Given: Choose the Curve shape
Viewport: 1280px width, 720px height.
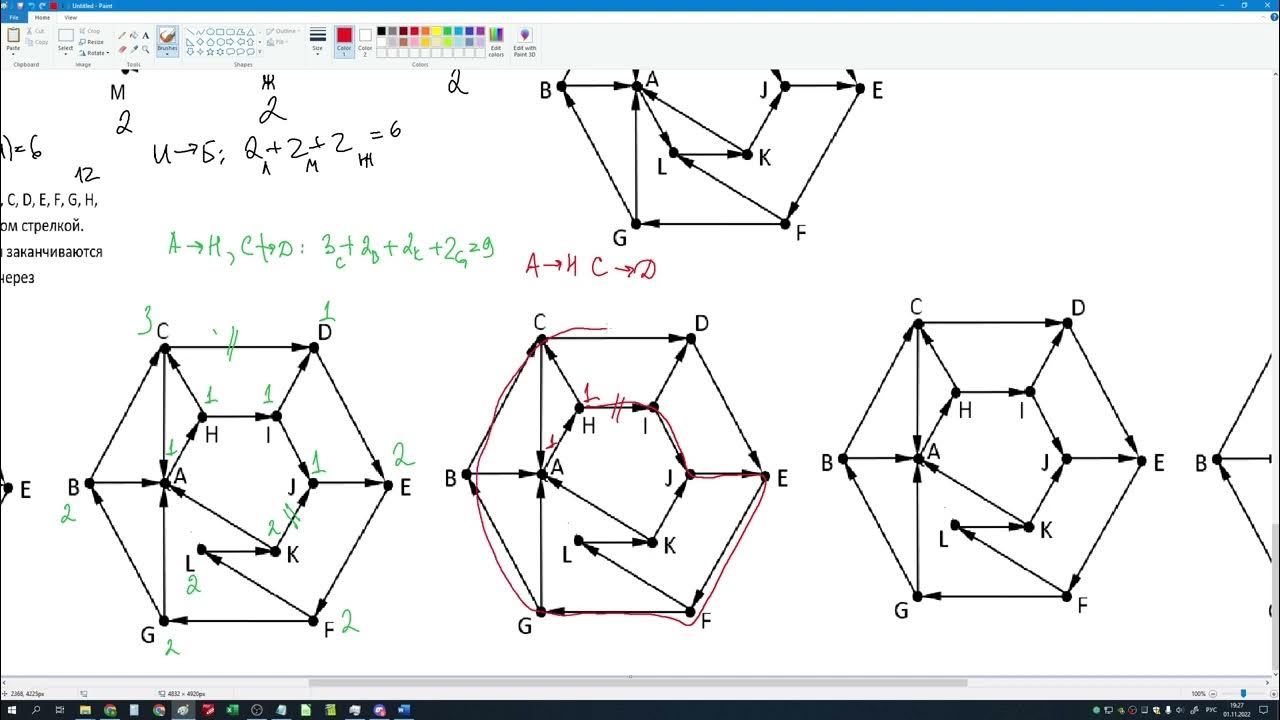Looking at the screenshot, I should click(200, 32).
